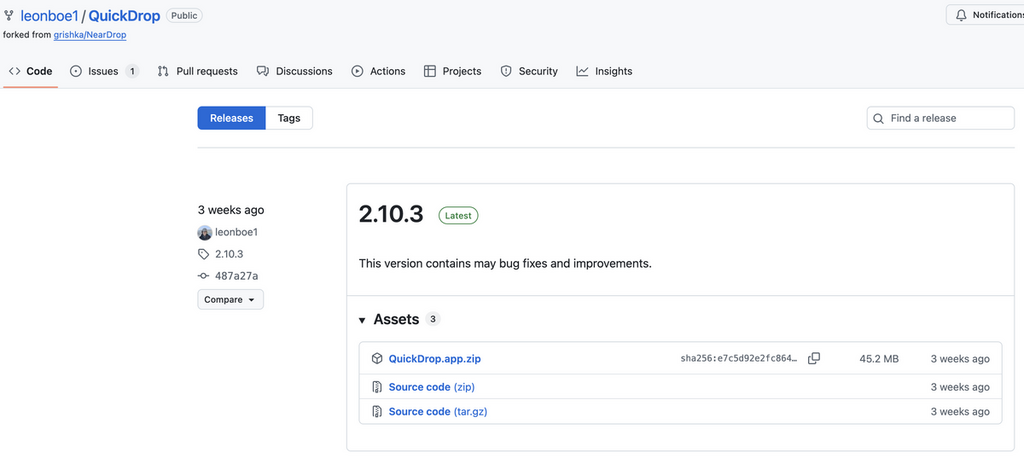Screen dimensions: 1024x458
Task: Select the Releases toggle button
Action: (231, 118)
